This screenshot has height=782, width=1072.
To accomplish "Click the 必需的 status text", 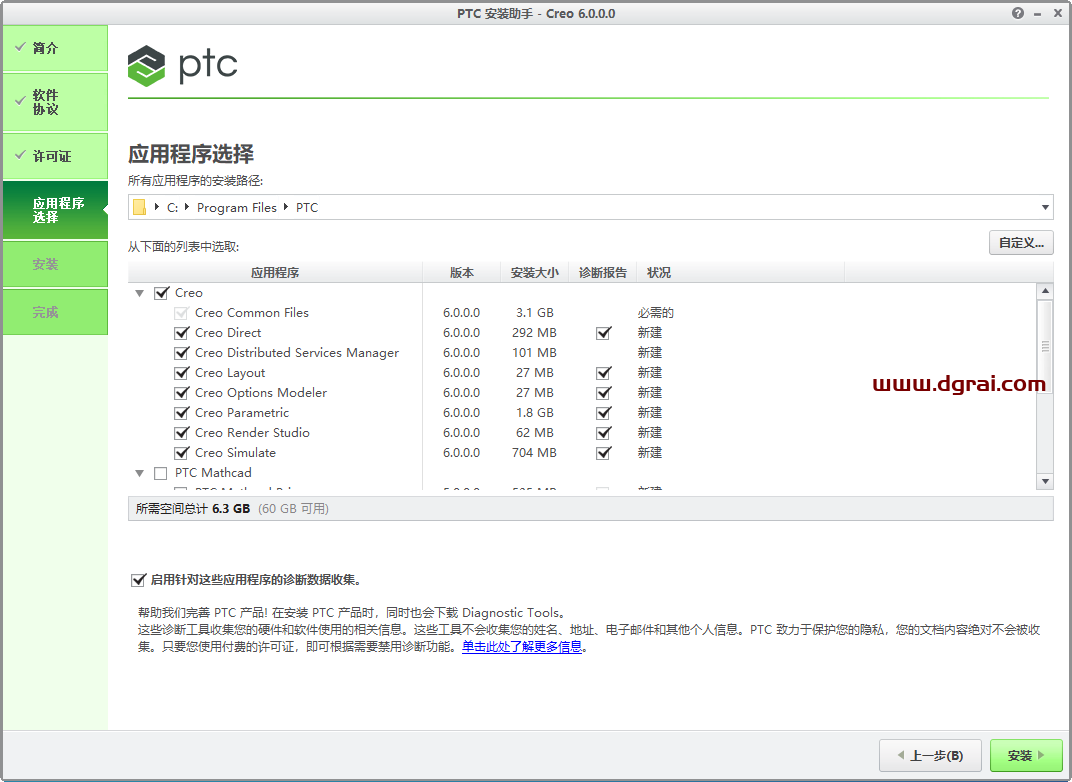I will 656,313.
